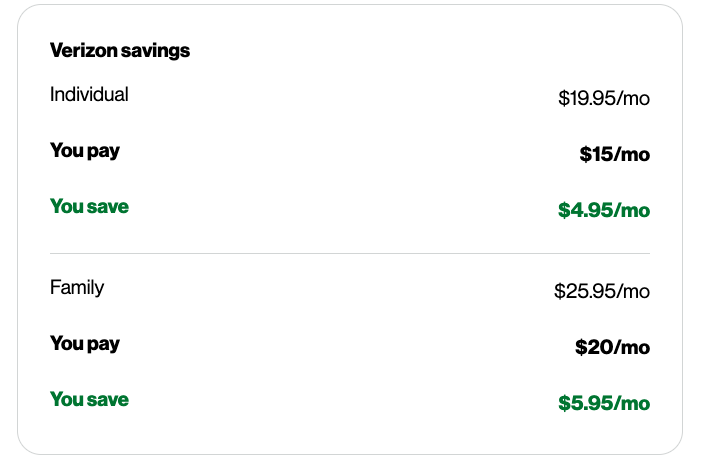Click You pay under Individual plan
The height and width of the screenshot is (461, 703).
[85, 151]
